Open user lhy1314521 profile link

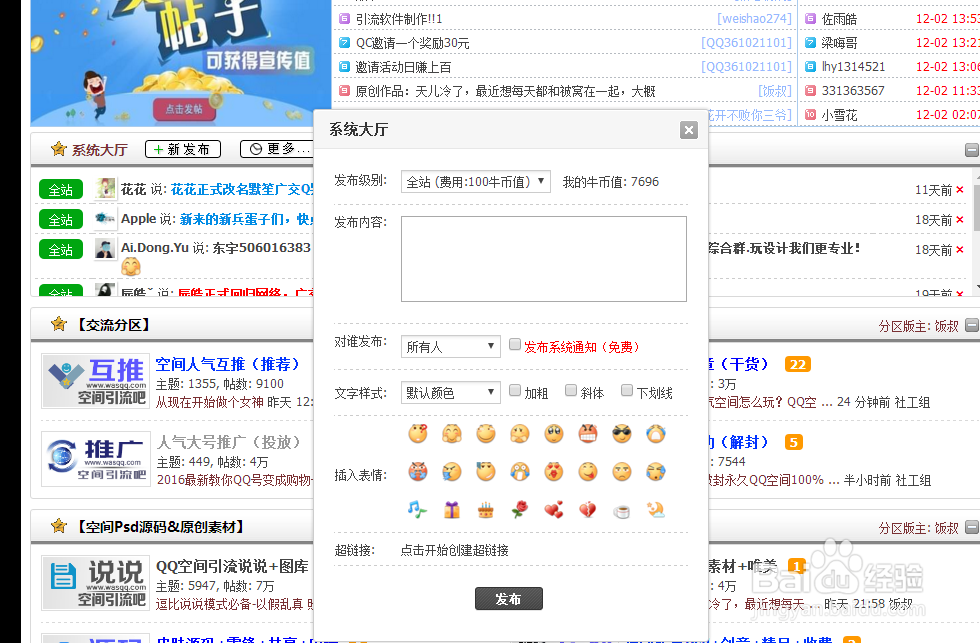853,66
